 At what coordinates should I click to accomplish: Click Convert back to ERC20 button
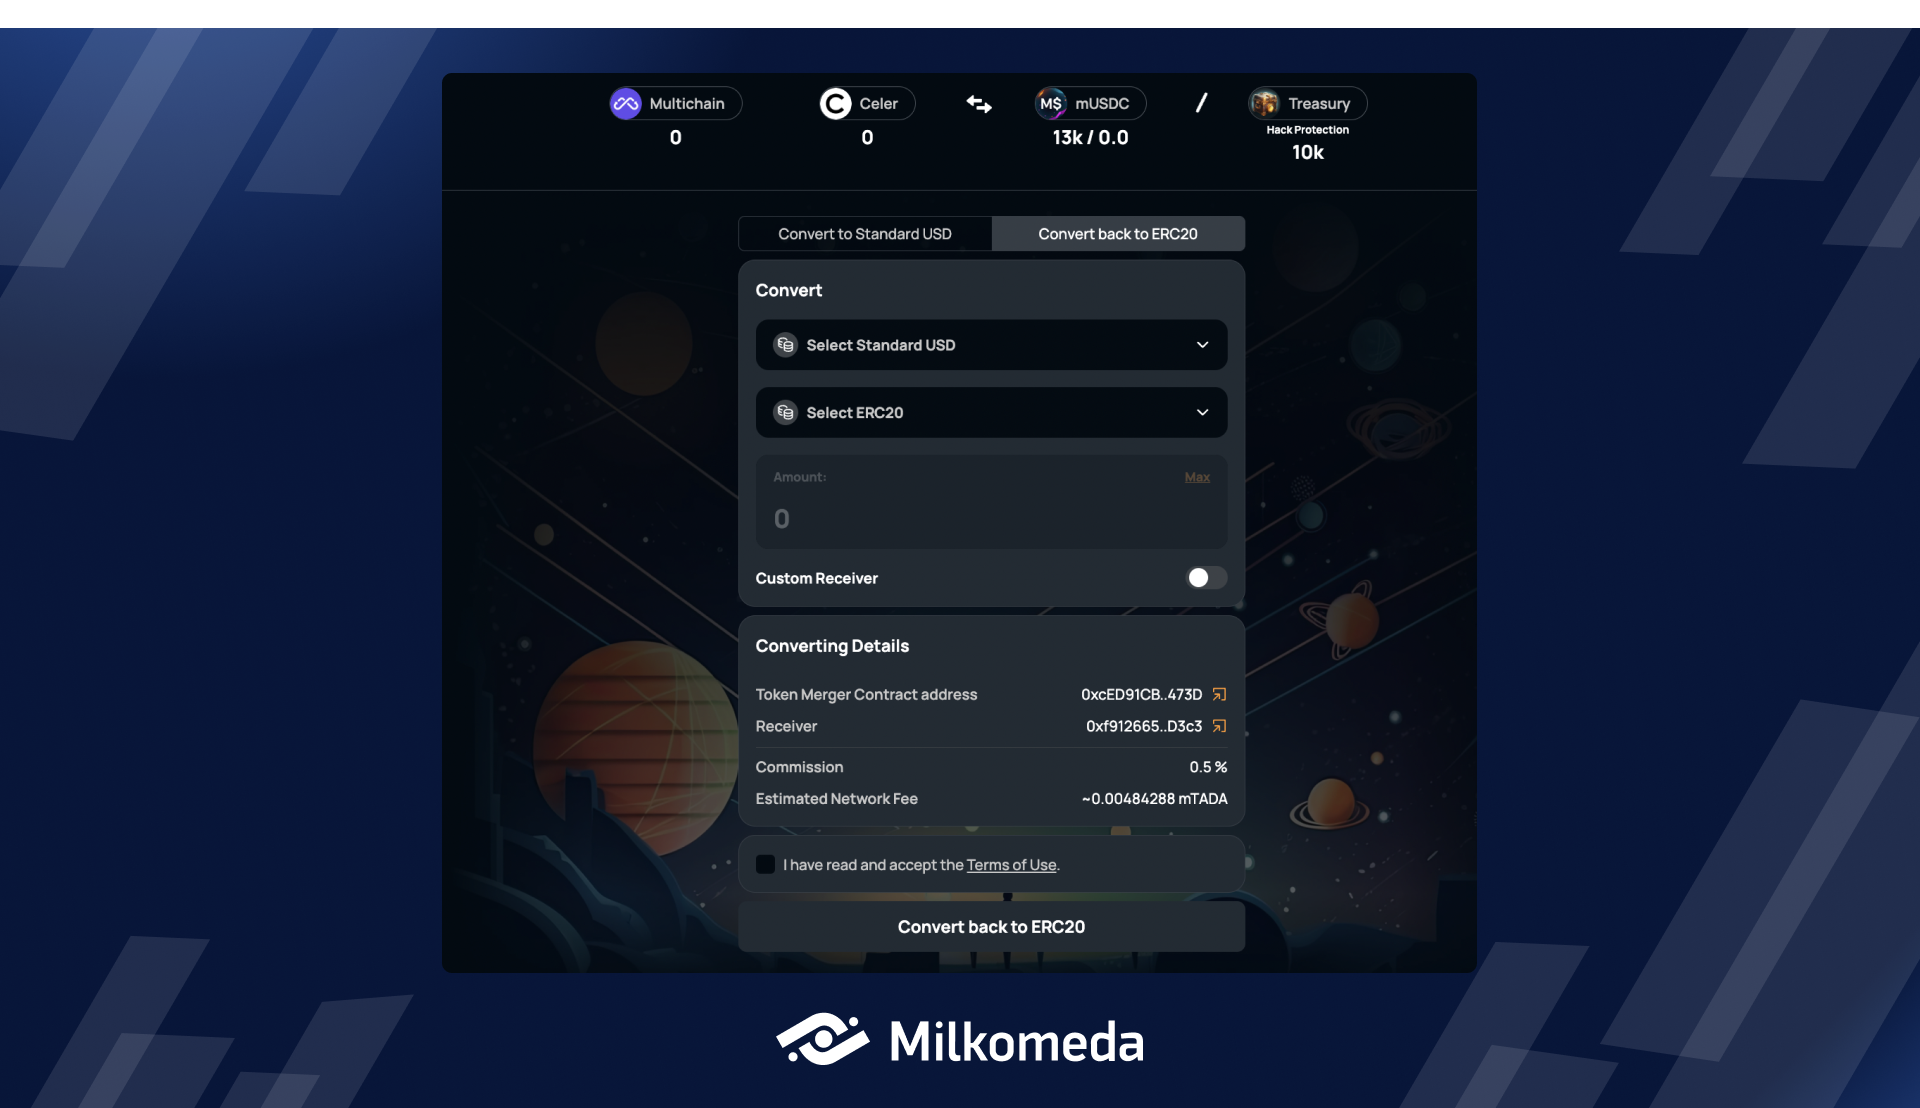pos(990,926)
